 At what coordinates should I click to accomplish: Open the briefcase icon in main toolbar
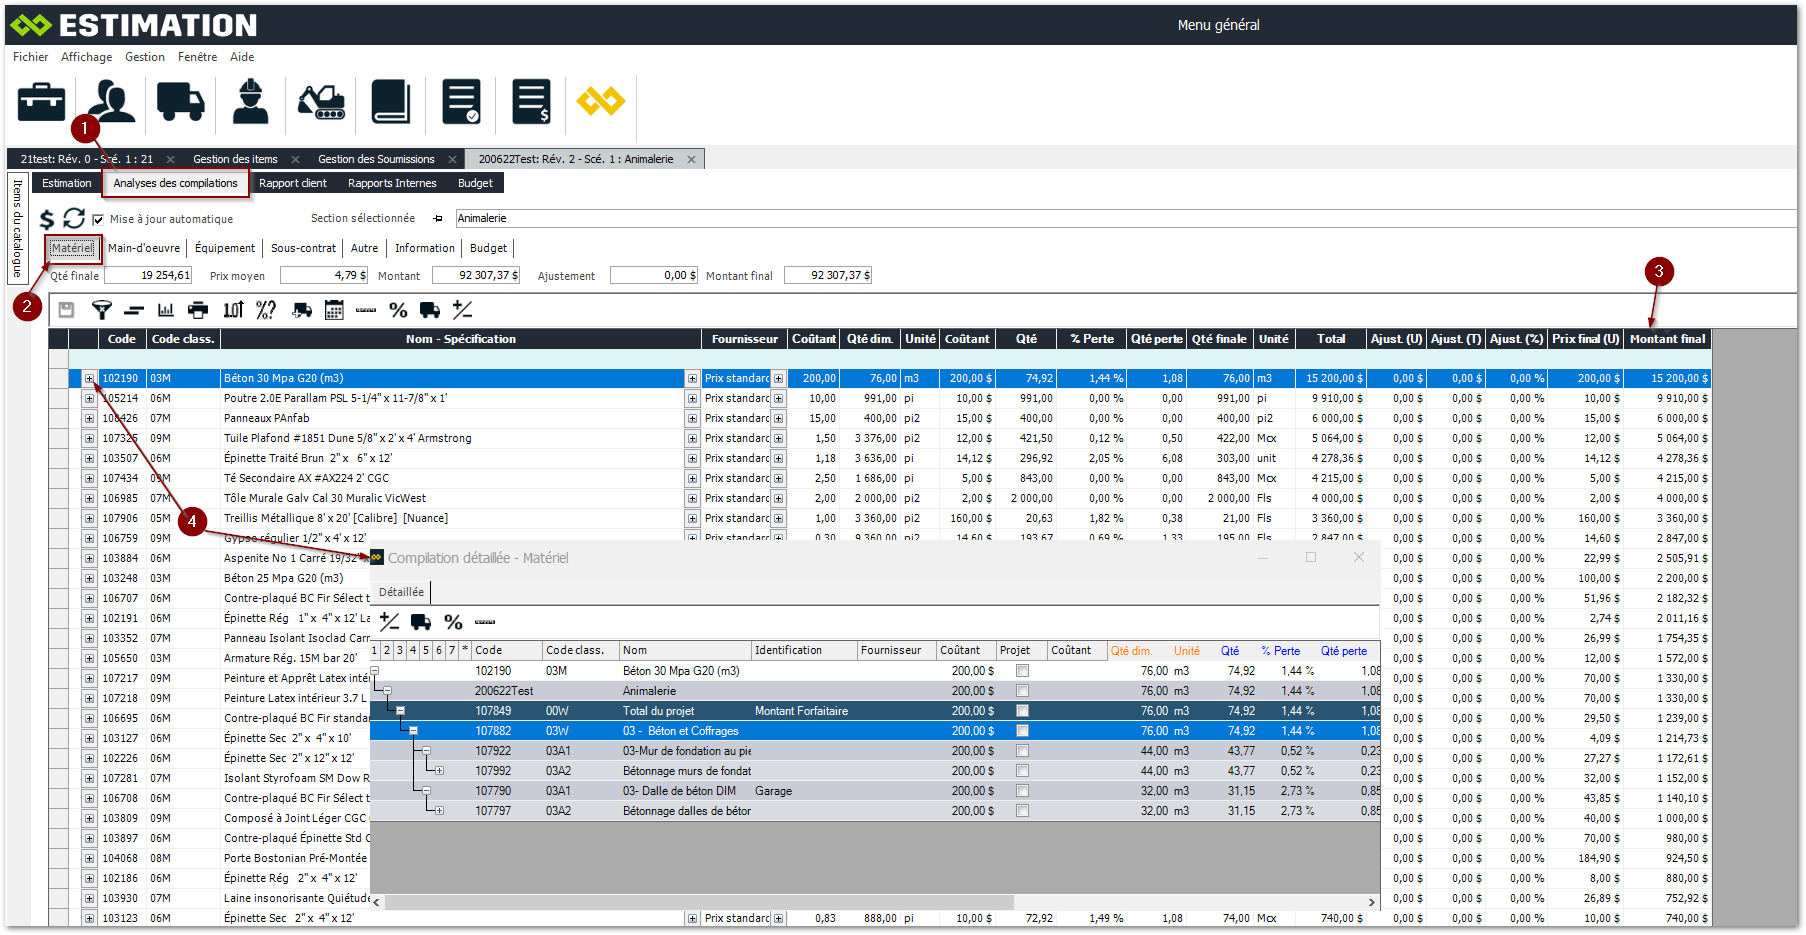coord(41,102)
